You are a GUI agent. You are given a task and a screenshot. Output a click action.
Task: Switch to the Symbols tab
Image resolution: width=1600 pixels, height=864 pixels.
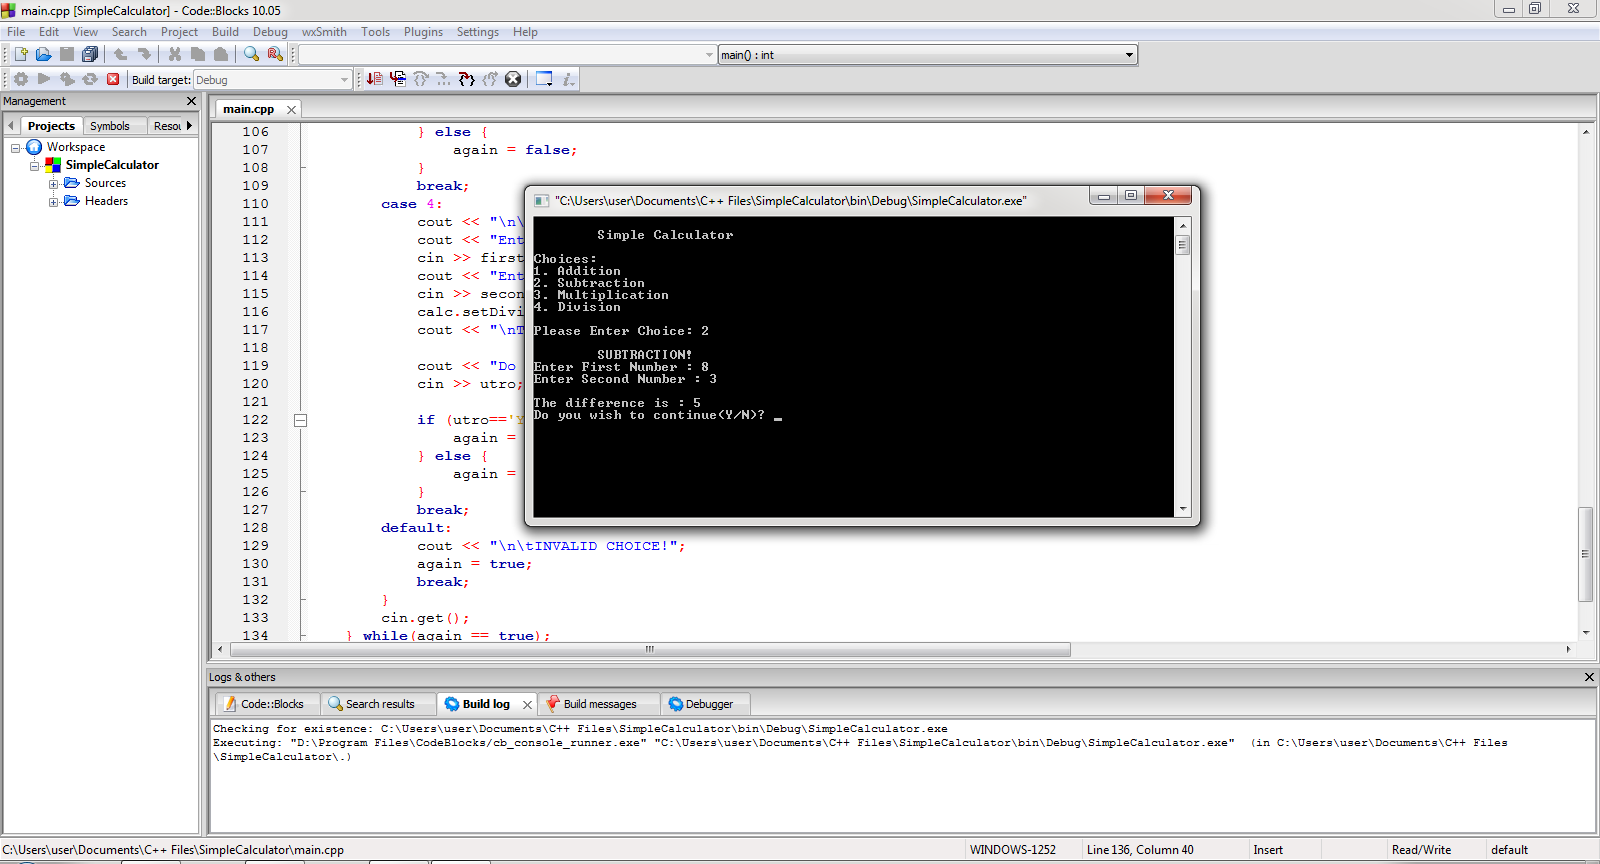(x=110, y=126)
